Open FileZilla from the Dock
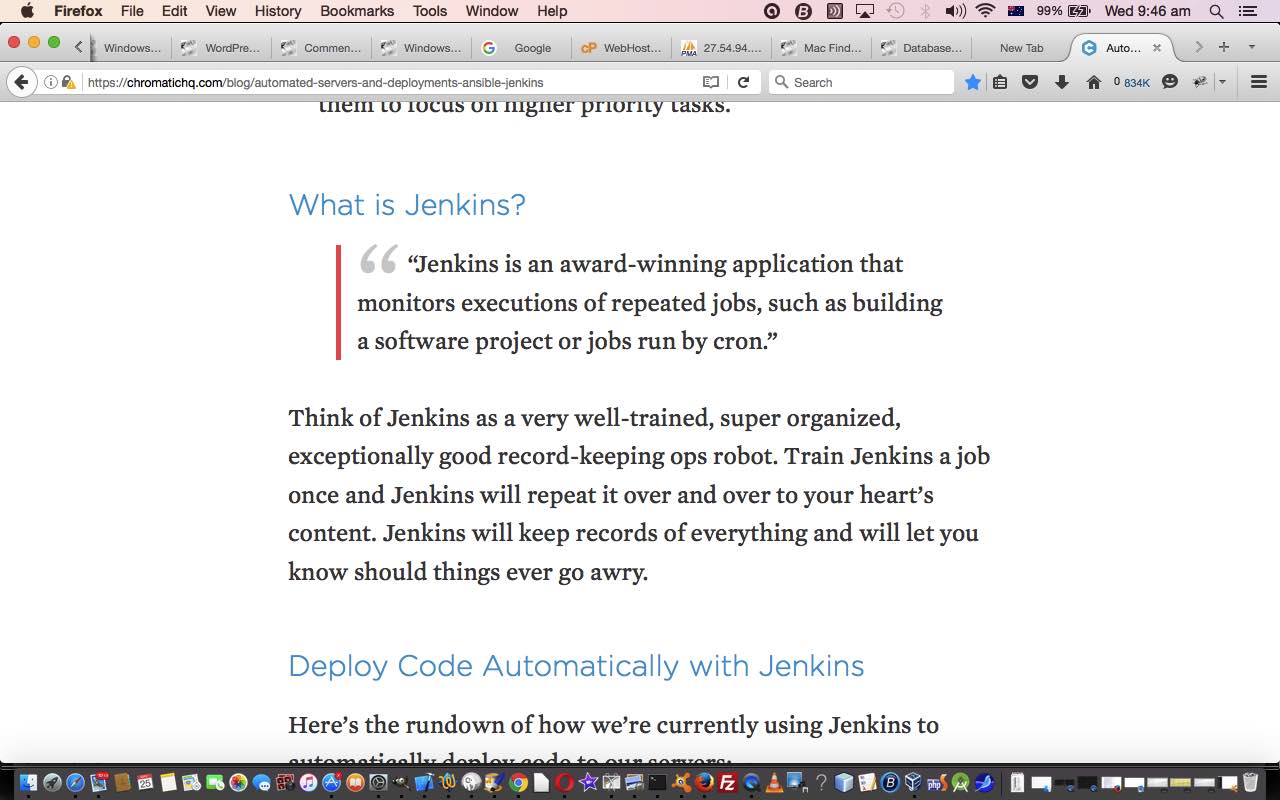Image resolution: width=1280 pixels, height=800 pixels. tap(727, 782)
